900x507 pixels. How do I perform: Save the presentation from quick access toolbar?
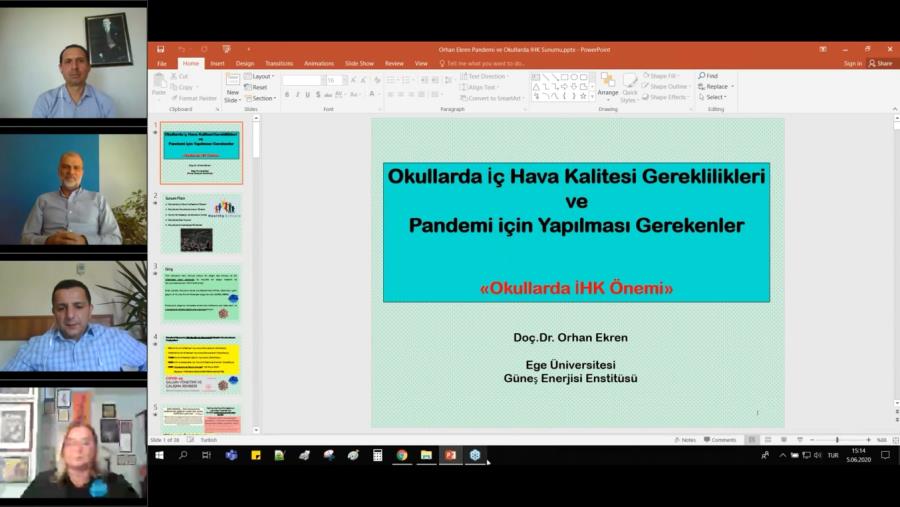pos(161,49)
